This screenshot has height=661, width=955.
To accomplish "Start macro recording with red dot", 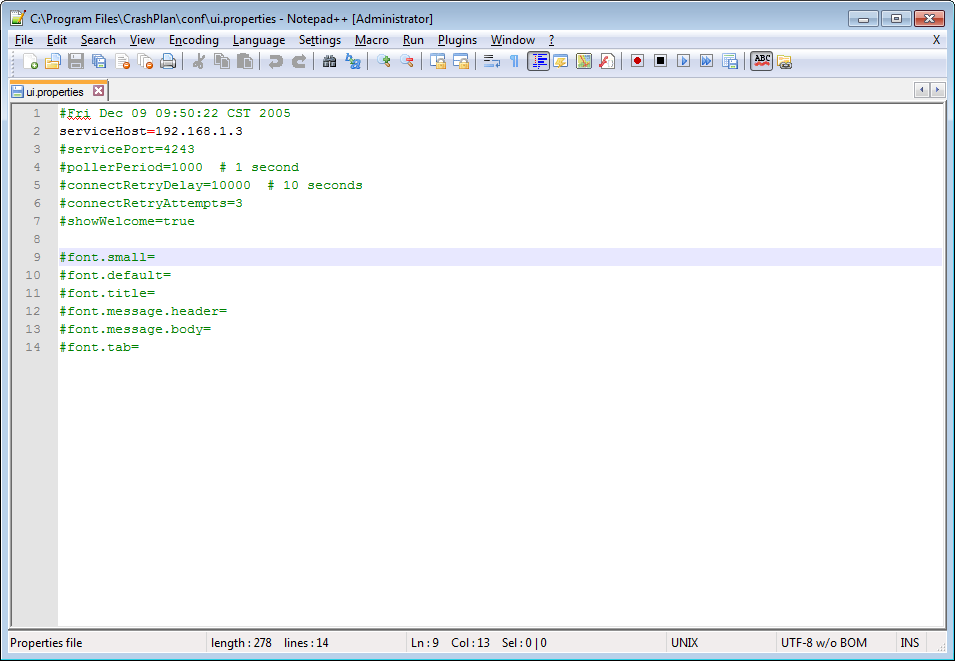I will coord(637,61).
